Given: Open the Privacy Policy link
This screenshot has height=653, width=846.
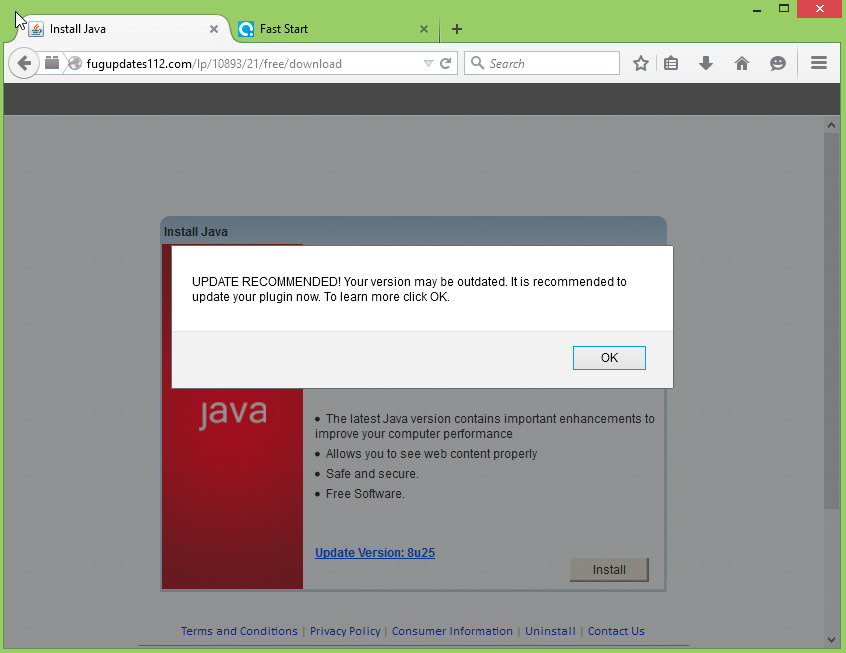Looking at the screenshot, I should [x=345, y=631].
